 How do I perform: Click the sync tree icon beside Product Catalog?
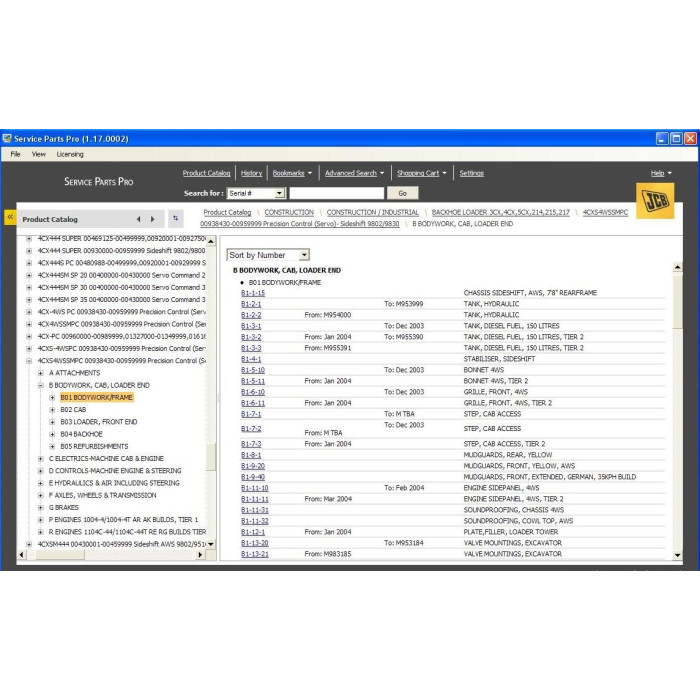(x=175, y=218)
